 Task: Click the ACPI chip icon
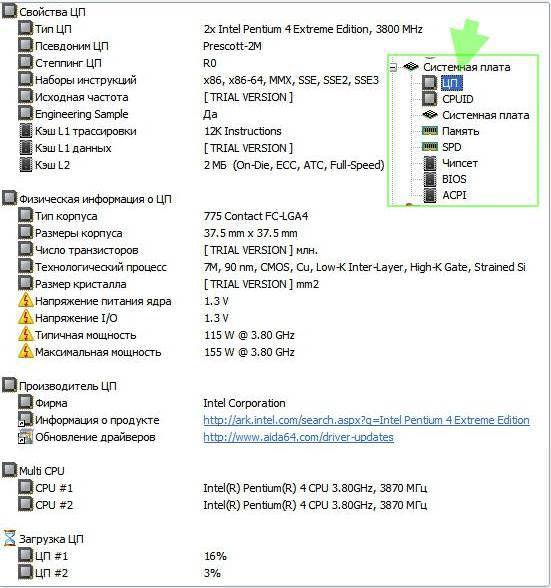[430, 195]
